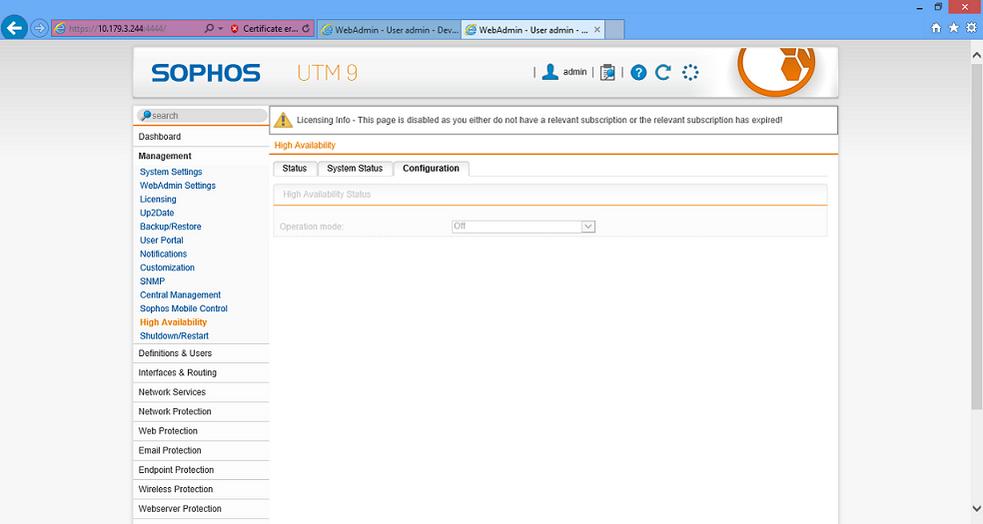
Task: Open Shutdown/Restart link
Action: point(174,336)
